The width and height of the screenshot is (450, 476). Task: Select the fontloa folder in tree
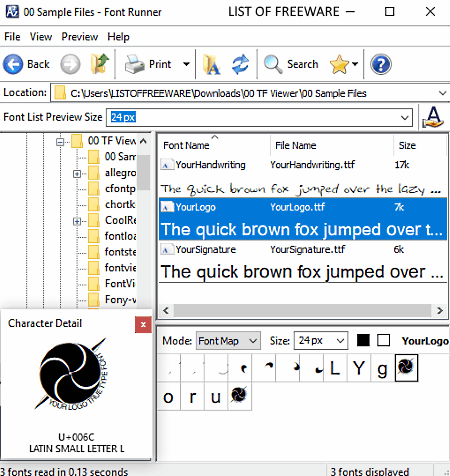(113, 236)
